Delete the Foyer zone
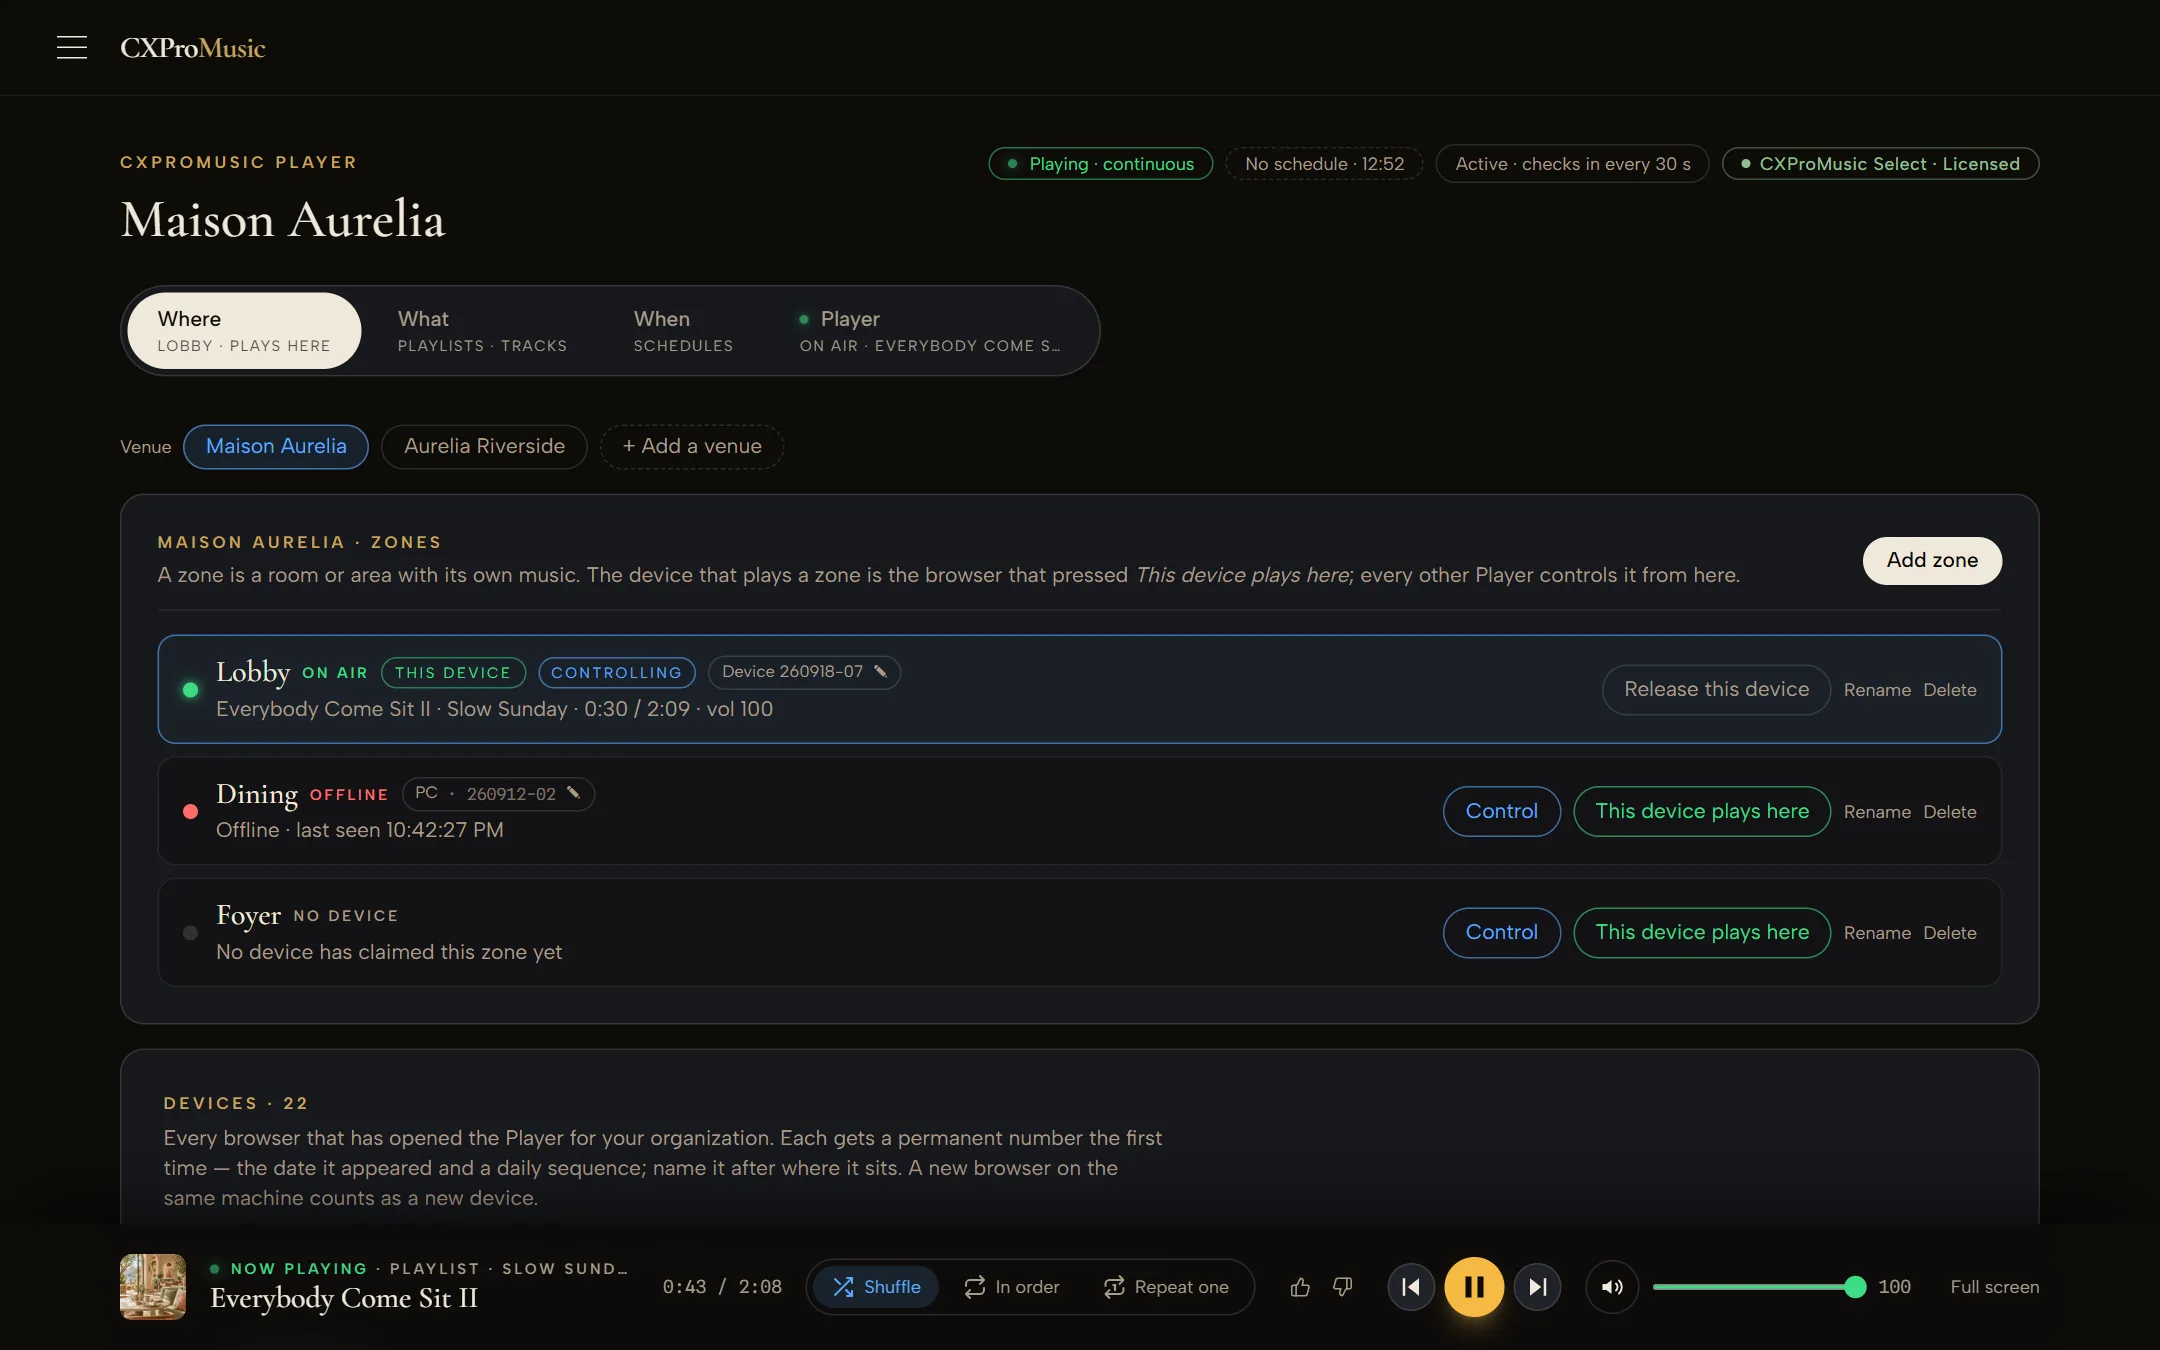Viewport: 2160px width, 1350px height. click(x=1949, y=933)
